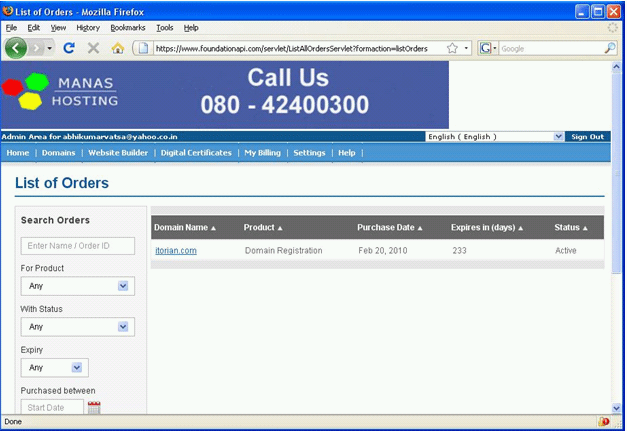Open Settings in the site navigation

[x=309, y=153]
